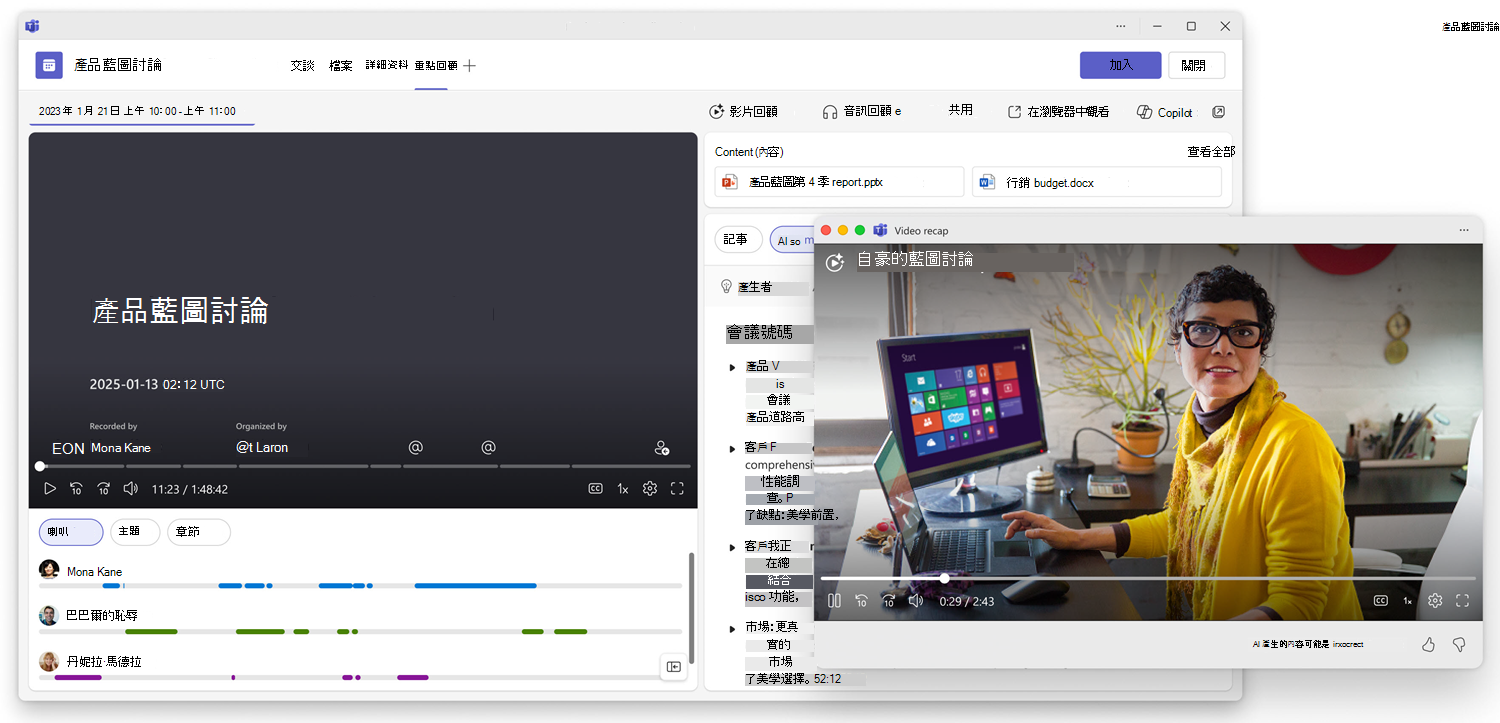Open the Teams more options ellipsis in title bar
This screenshot has width=1500, height=723.
(1122, 26)
